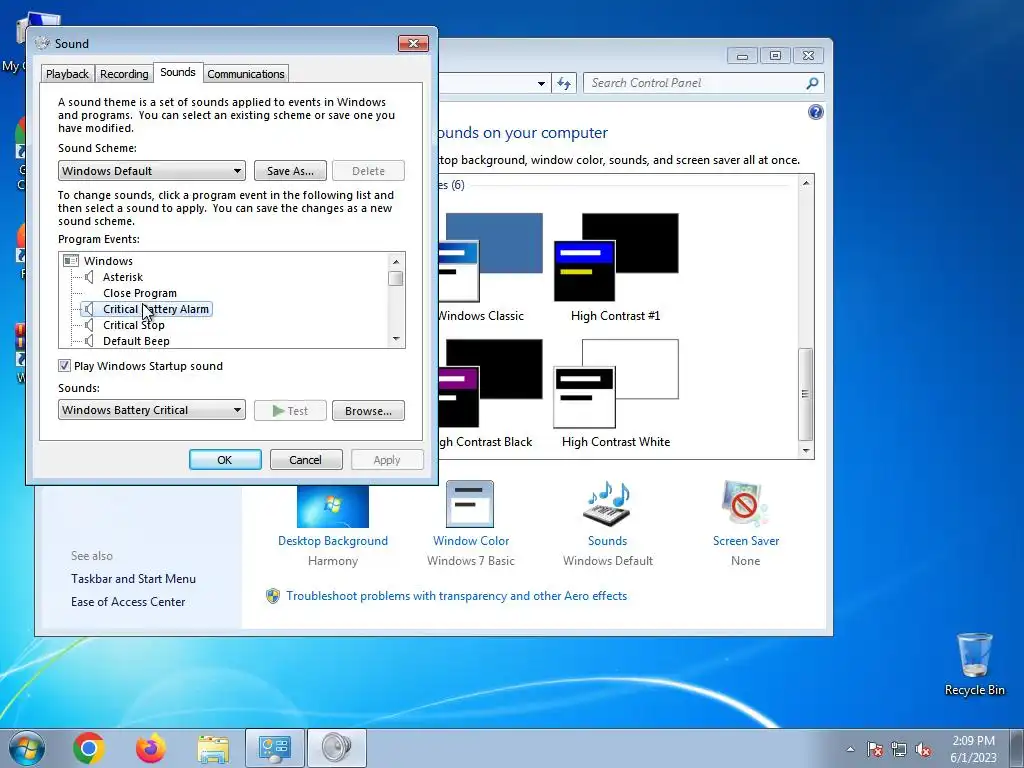The width and height of the screenshot is (1024, 768).
Task: Switch to the Recording tab
Action: click(x=124, y=74)
